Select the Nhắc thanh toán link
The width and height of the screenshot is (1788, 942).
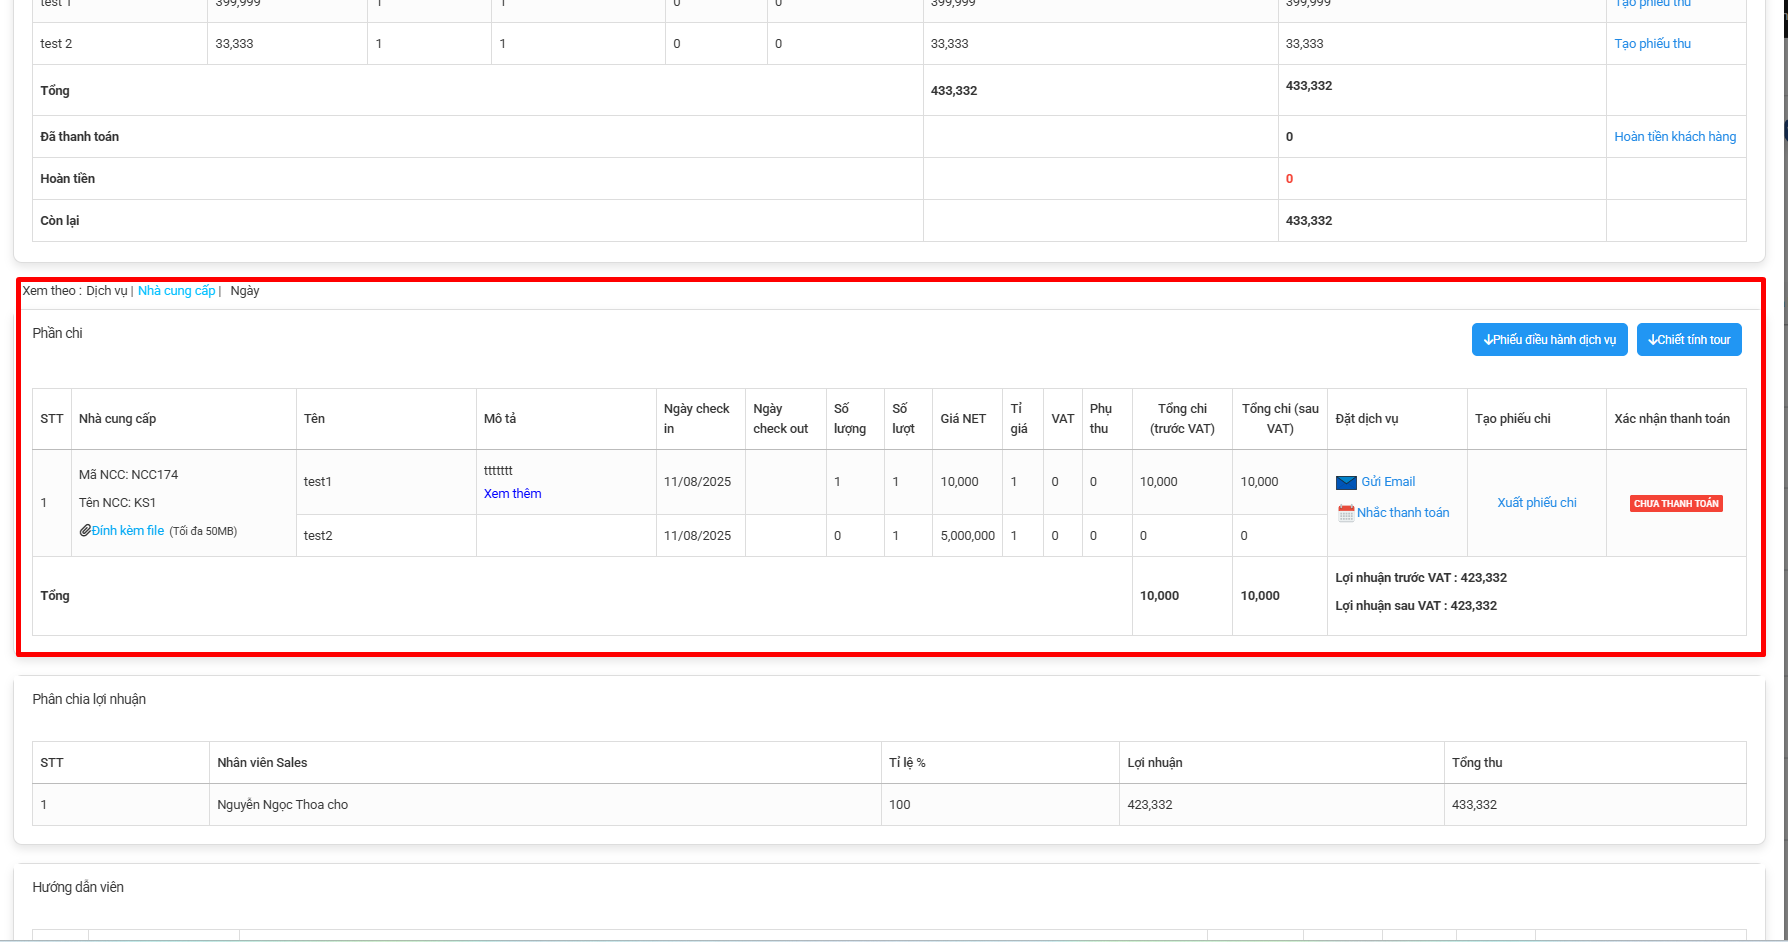click(1403, 513)
